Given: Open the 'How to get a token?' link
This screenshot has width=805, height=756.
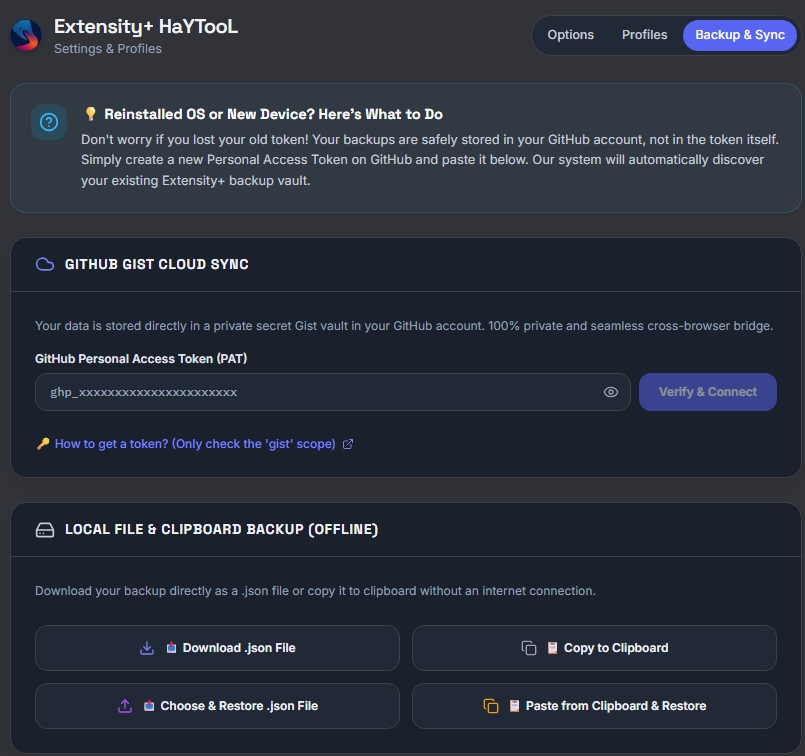Looking at the screenshot, I should coord(195,444).
